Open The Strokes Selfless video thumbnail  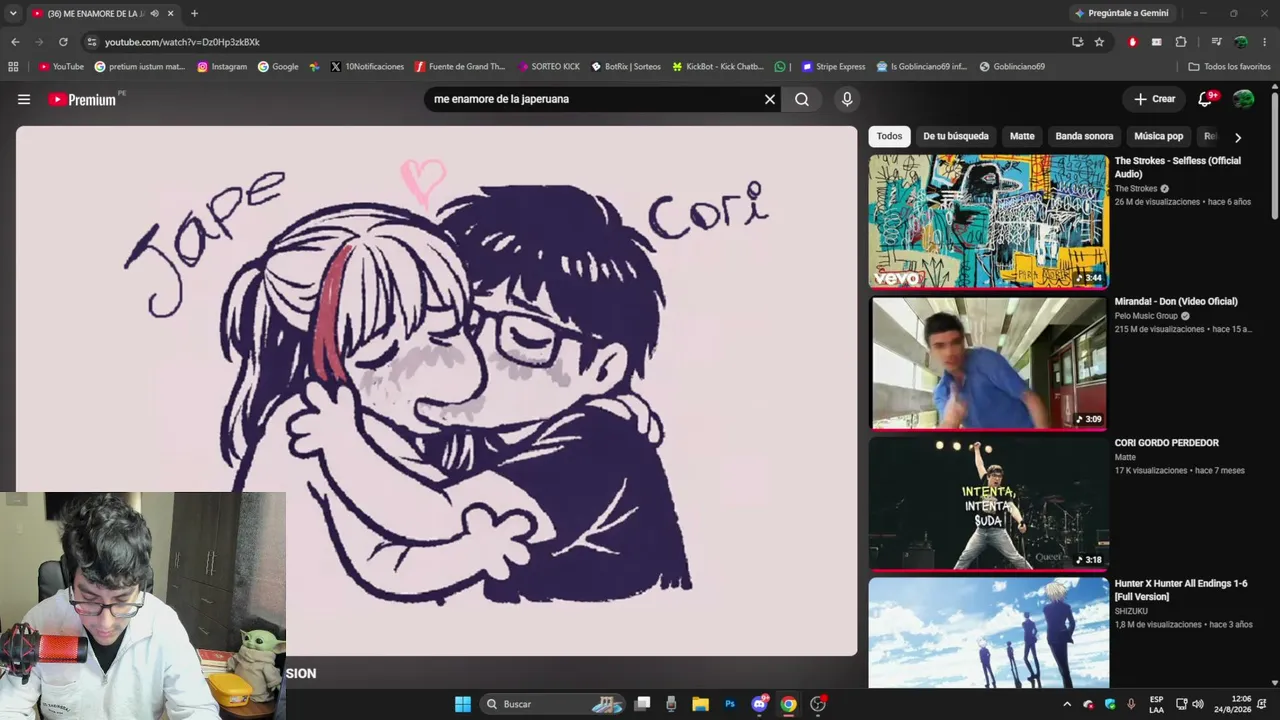(x=988, y=221)
